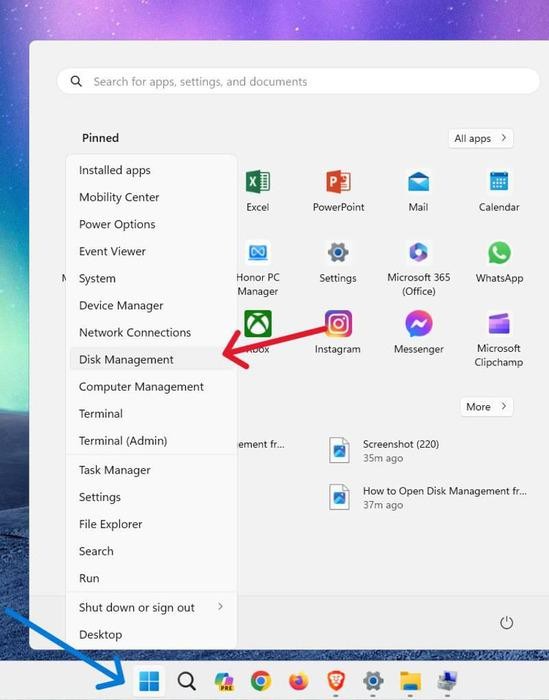Open Copilot preview icon on taskbar
Screen dimensions: 549x700
224,681
